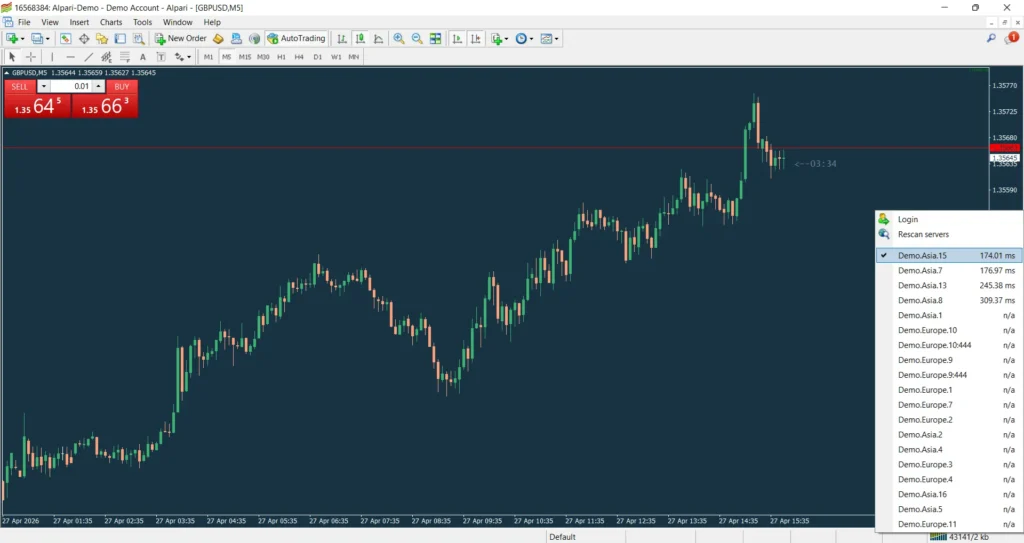Screen dimensions: 1024x543
Task: Select server Demo.Asia.7
Action: pos(949,271)
